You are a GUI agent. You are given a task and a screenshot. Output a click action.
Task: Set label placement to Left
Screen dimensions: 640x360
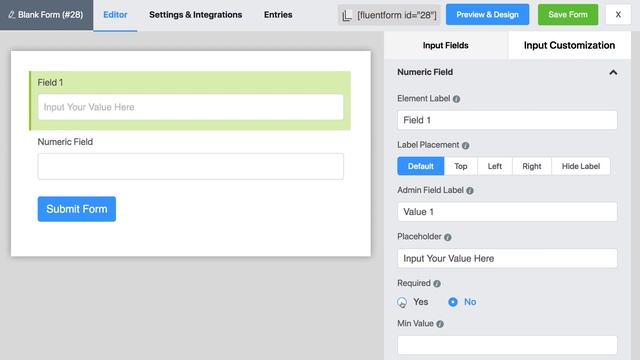(x=495, y=166)
